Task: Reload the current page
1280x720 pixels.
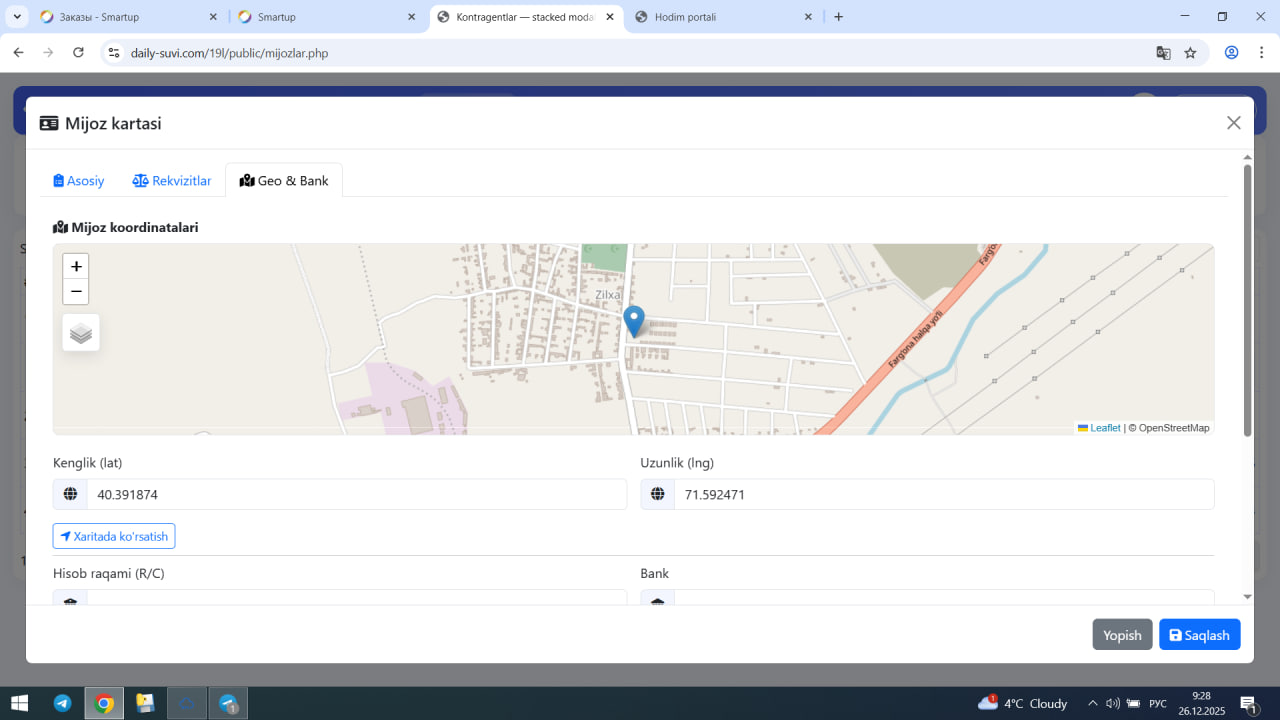Action: (x=79, y=53)
